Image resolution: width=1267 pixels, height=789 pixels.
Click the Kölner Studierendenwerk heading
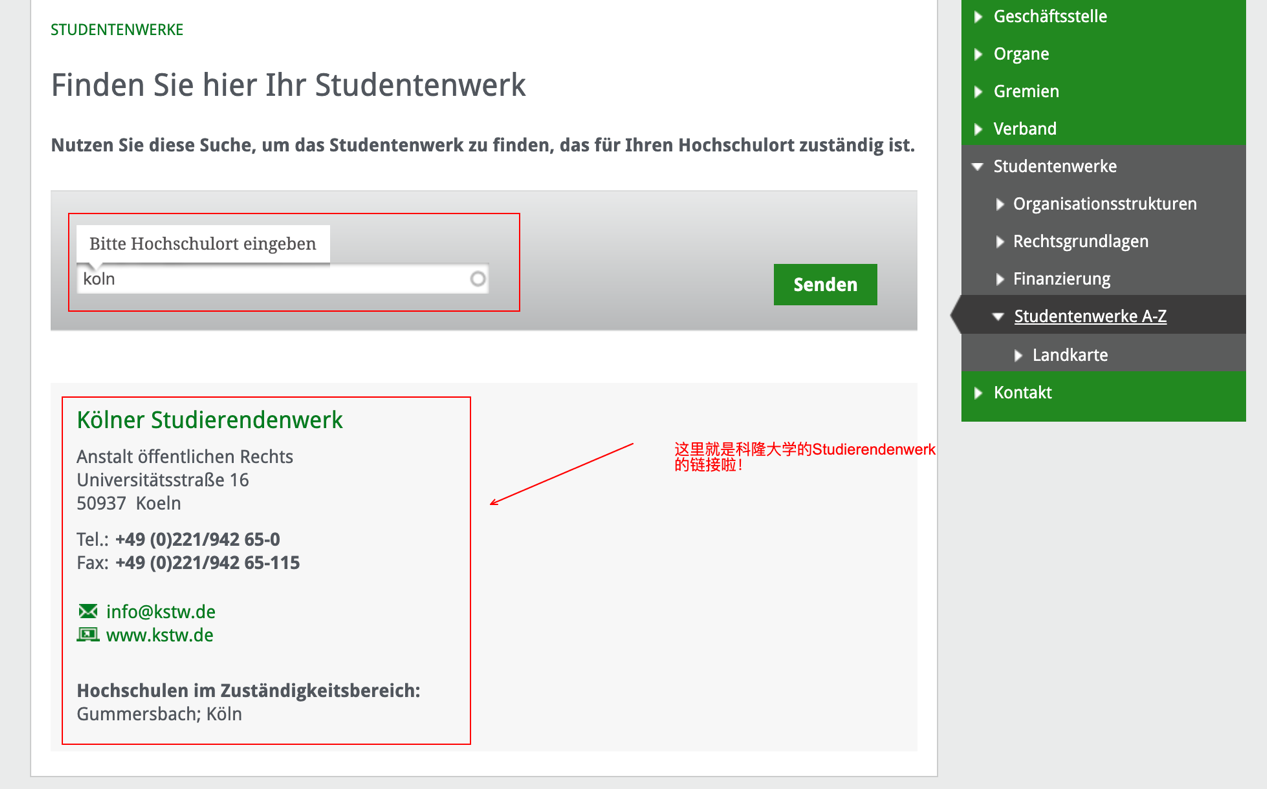(x=210, y=420)
